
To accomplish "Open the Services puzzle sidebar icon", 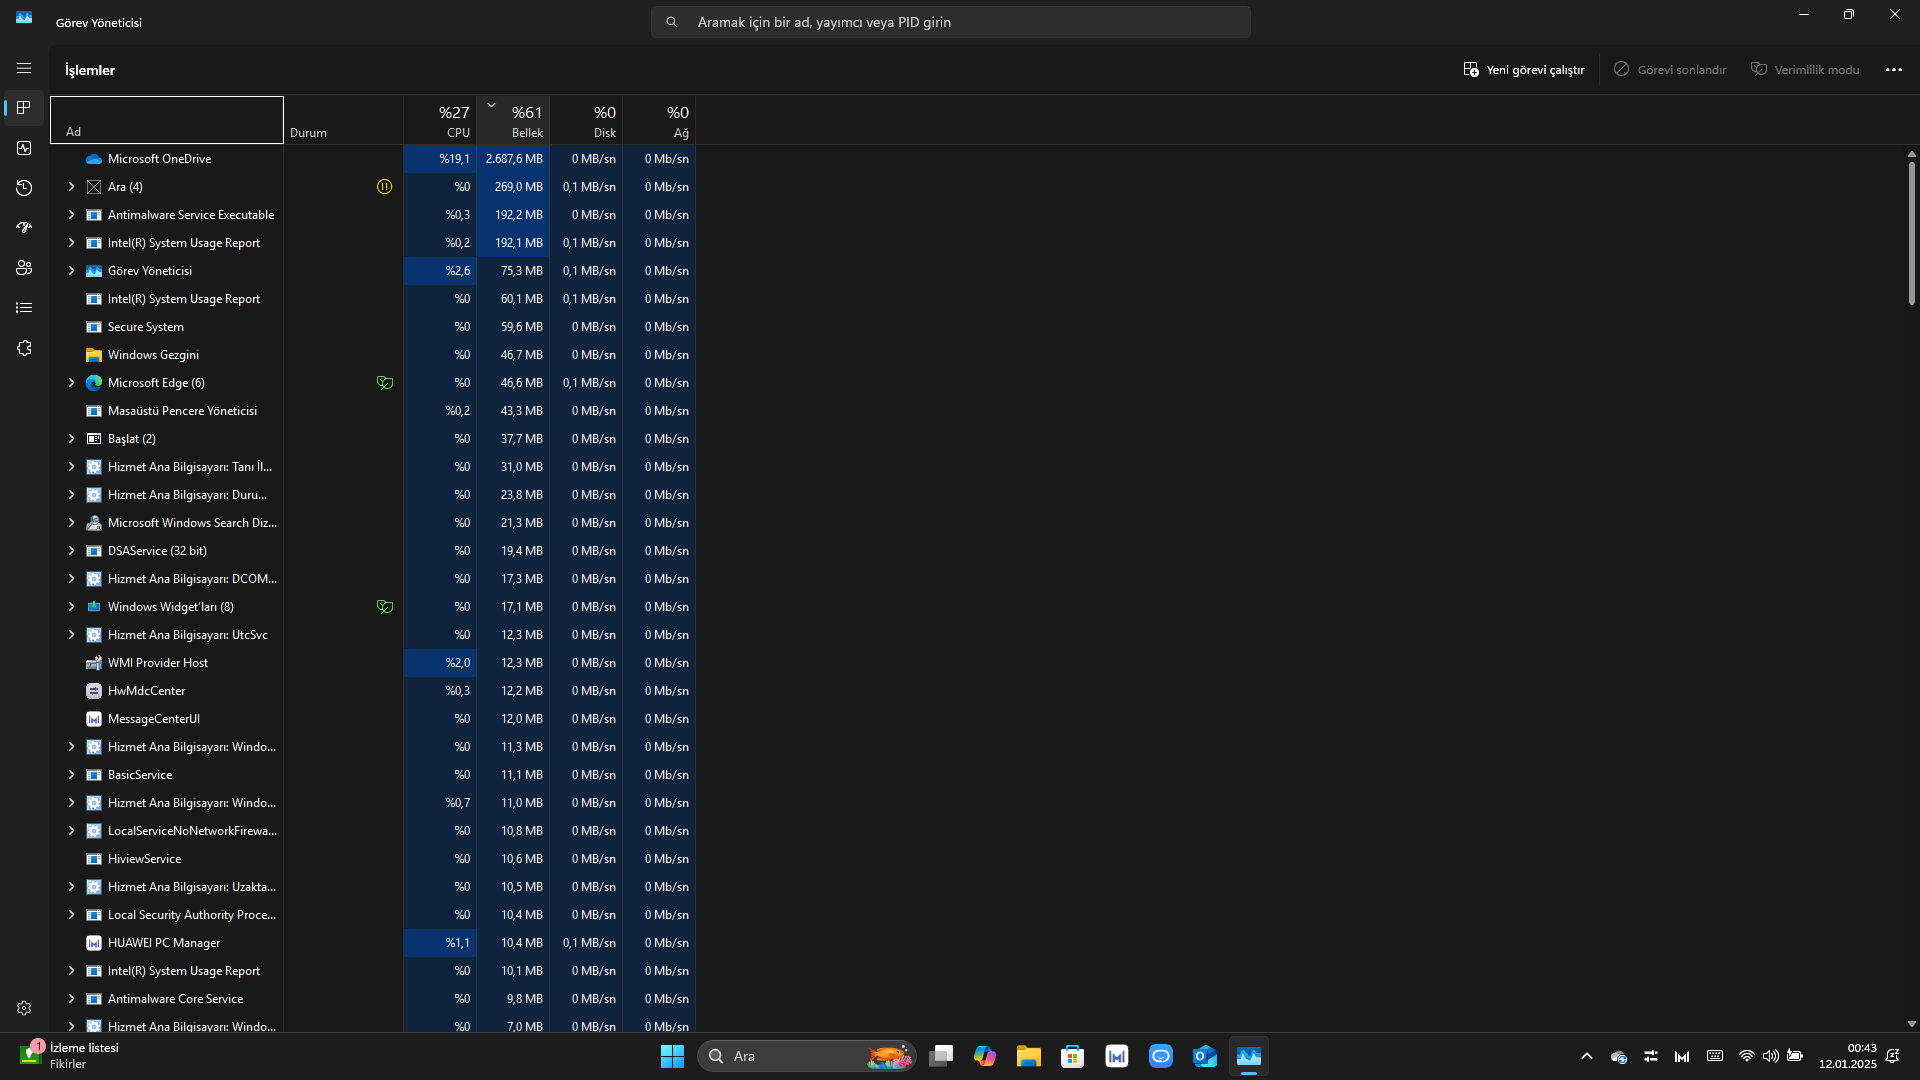I will tap(24, 348).
